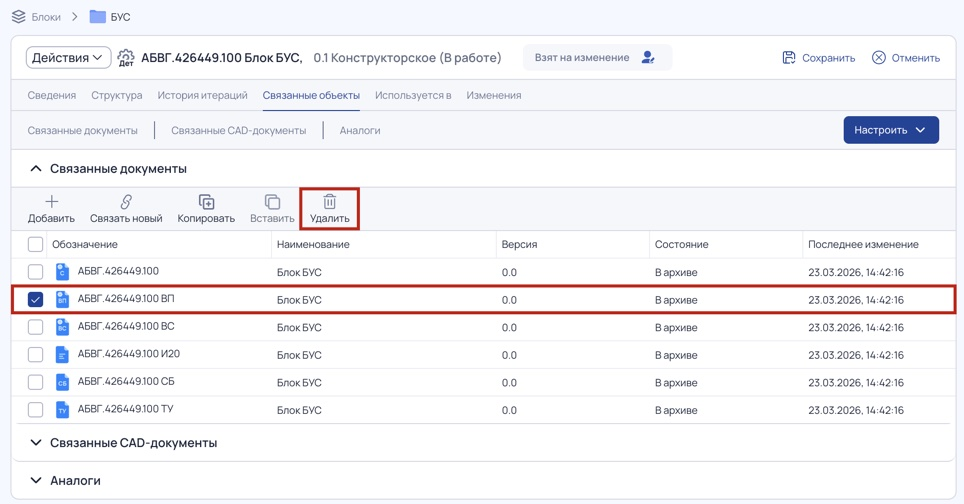
Task: Open the Действия dropdown menu
Action: point(68,58)
